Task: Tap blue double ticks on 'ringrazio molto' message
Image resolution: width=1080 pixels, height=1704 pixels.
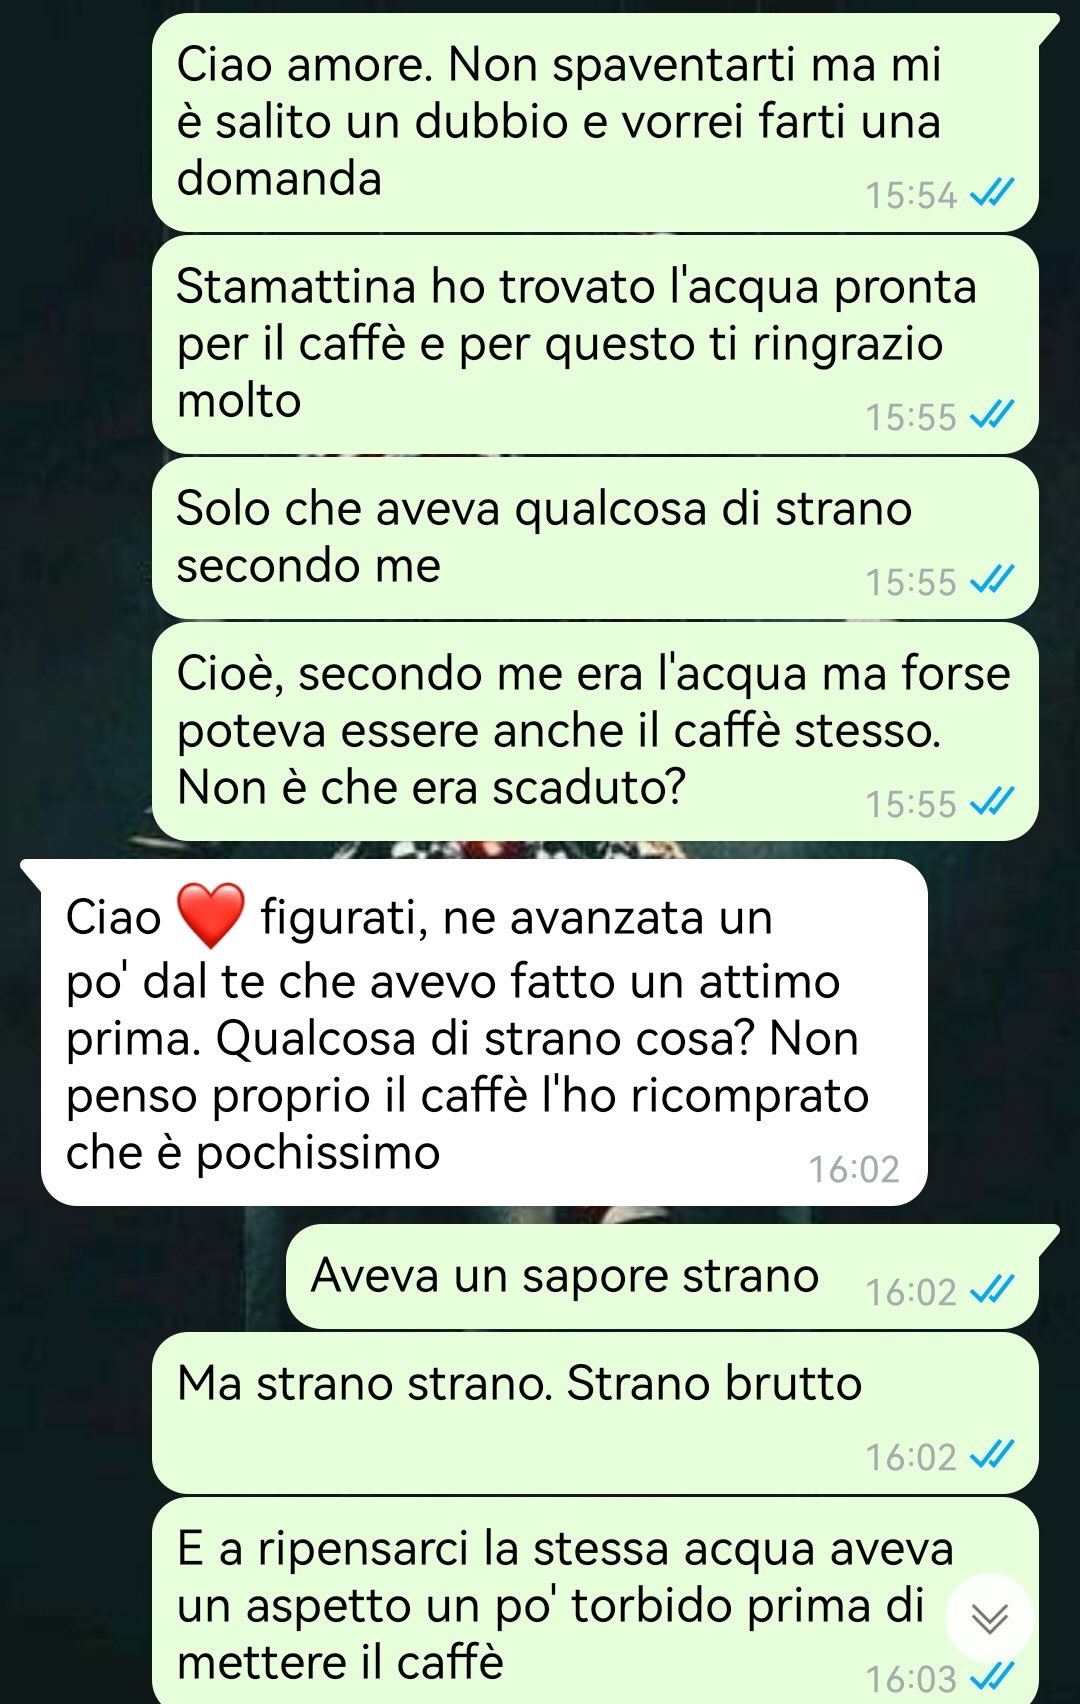Action: (993, 415)
